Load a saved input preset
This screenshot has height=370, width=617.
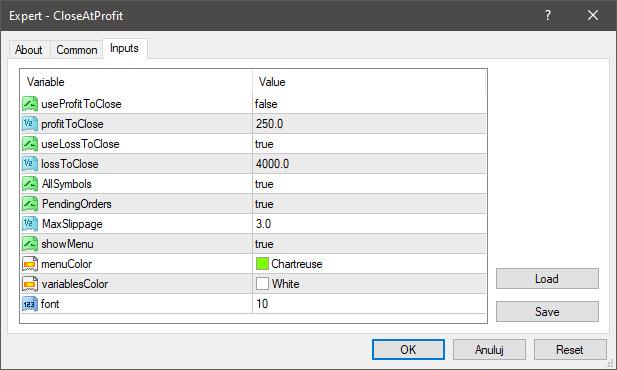[547, 279]
